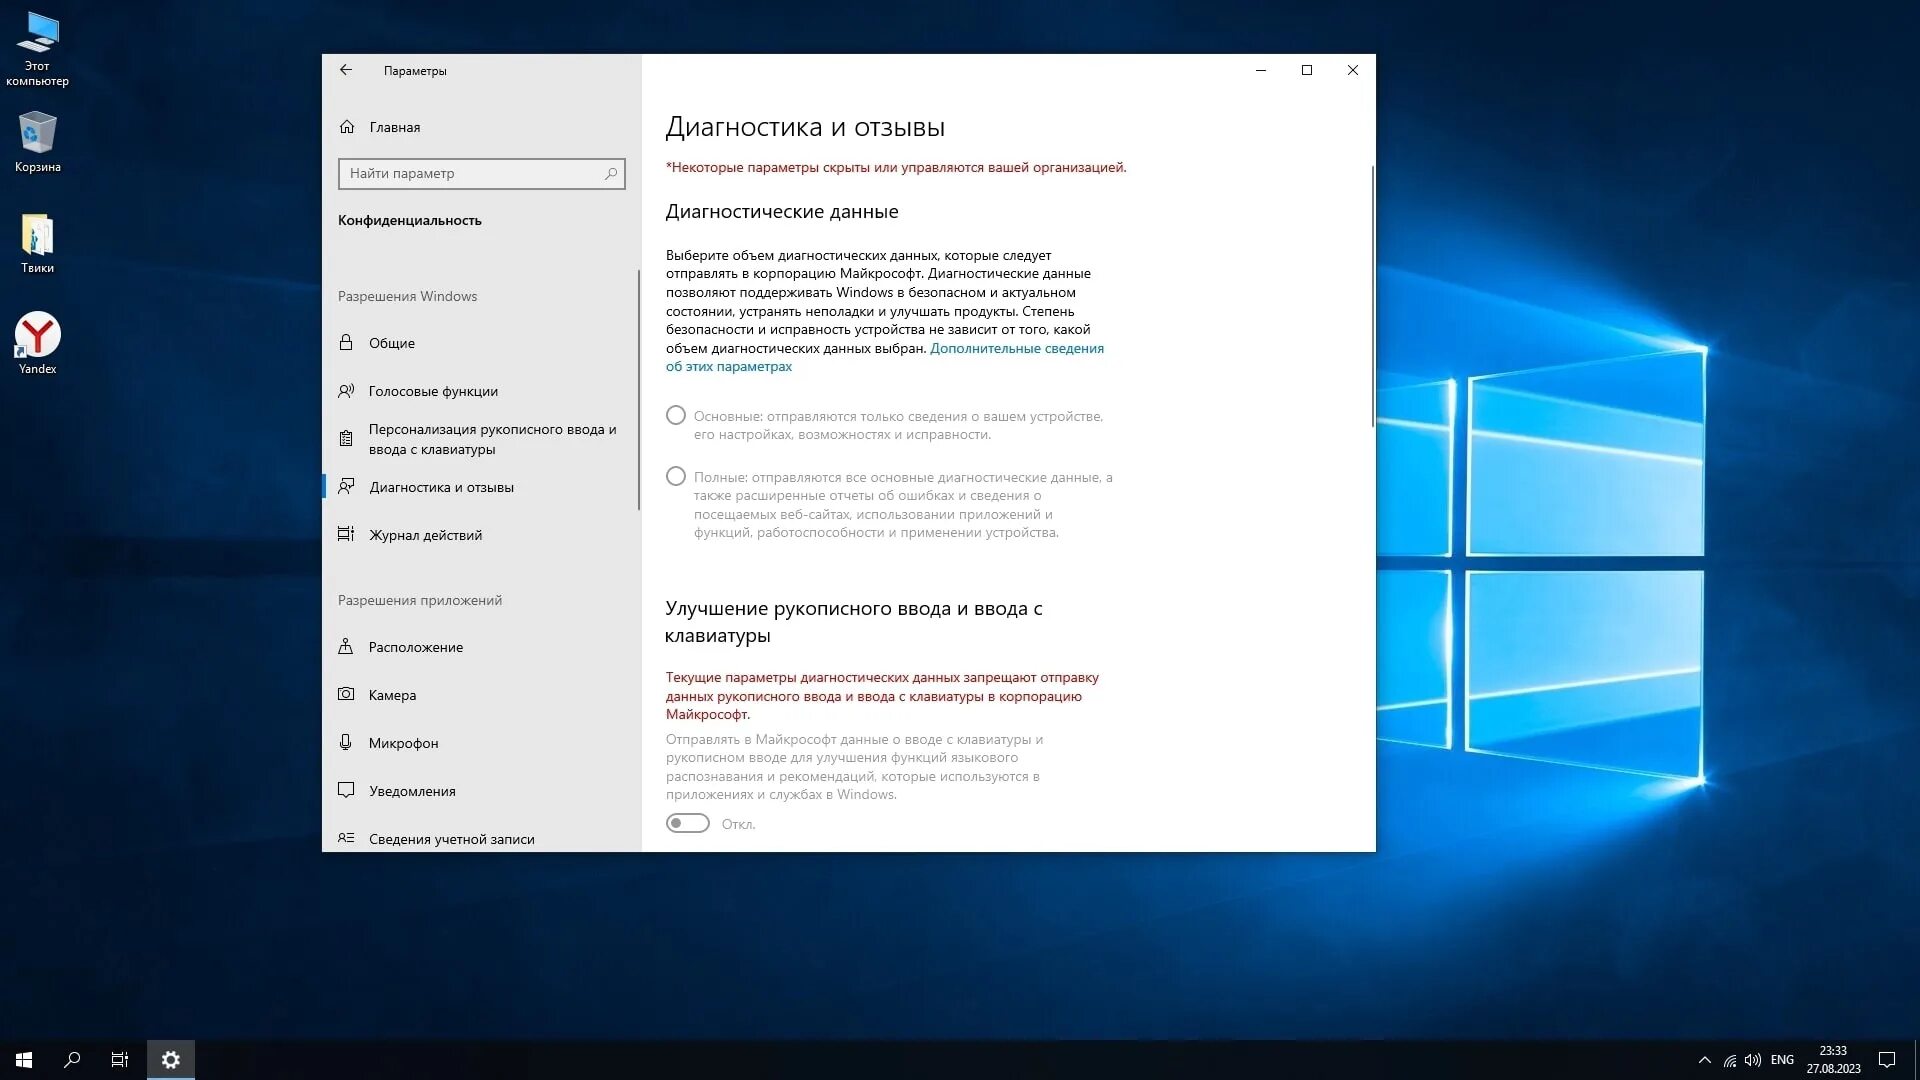Click the Расположение location icon
This screenshot has width=1920, height=1080.
(x=346, y=646)
